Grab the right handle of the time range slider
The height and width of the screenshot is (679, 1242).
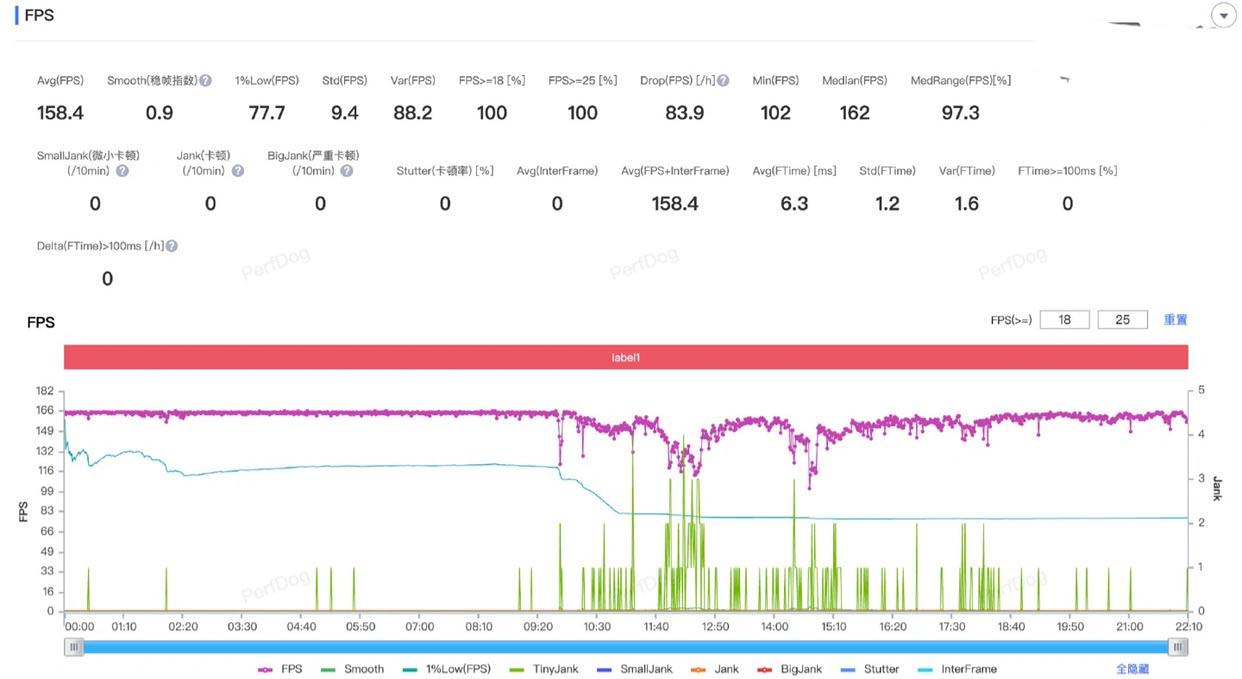(1179, 647)
